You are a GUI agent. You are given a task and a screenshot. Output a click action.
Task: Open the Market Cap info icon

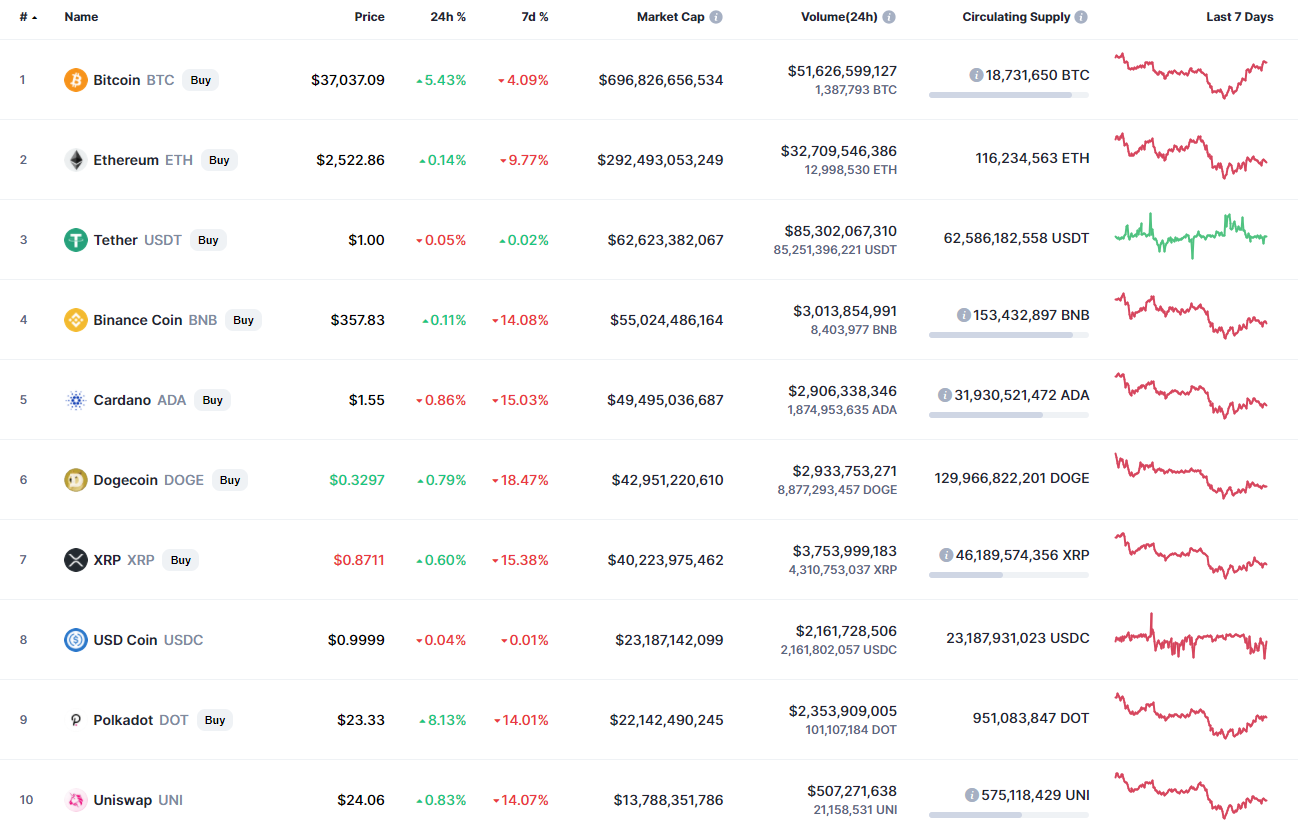pos(716,17)
